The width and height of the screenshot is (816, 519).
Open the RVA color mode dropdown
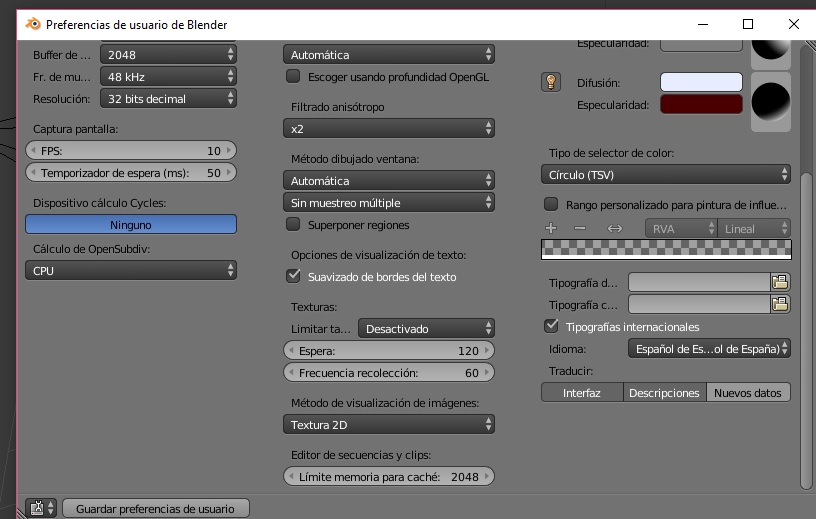tap(681, 228)
